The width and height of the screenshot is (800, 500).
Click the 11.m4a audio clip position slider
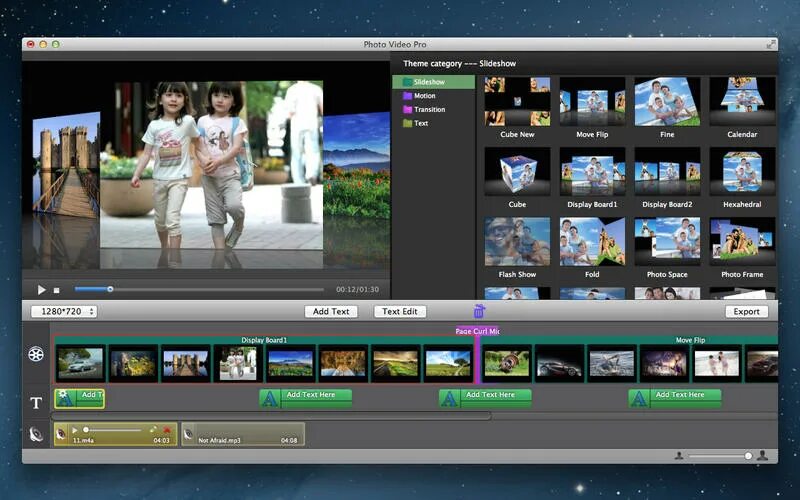(x=113, y=430)
